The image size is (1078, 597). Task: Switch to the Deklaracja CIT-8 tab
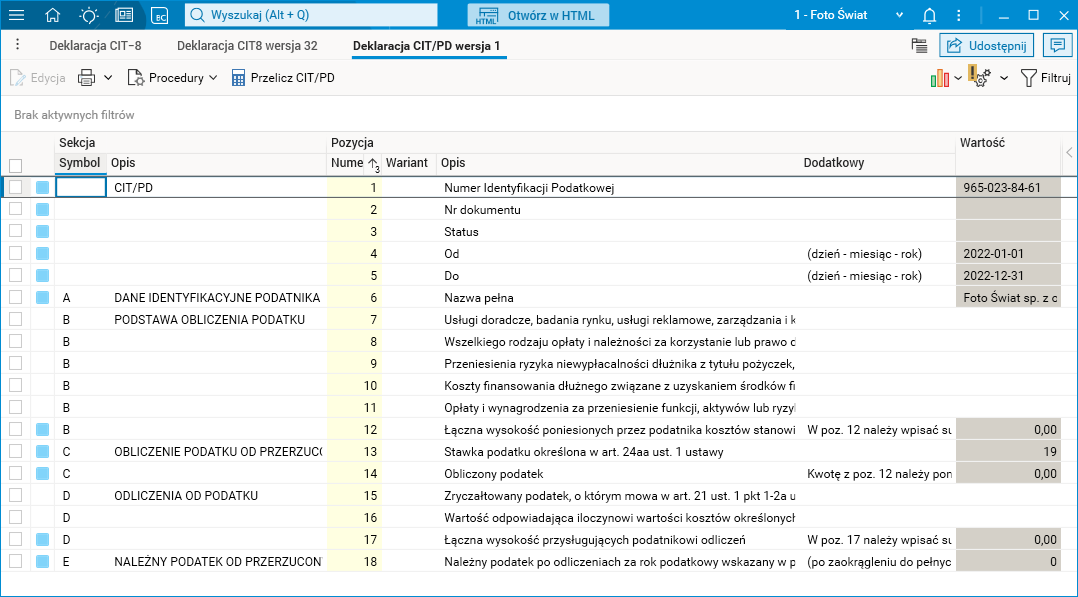coord(95,46)
